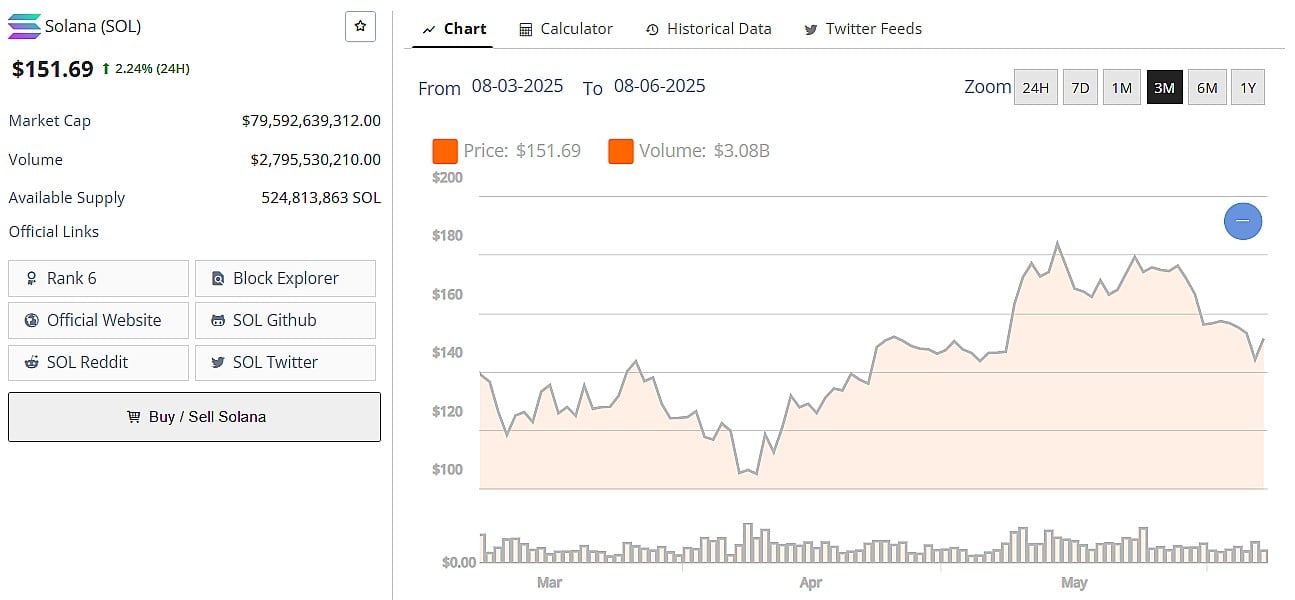This screenshot has width=1295, height=600.
Task: Set chart zoom to 1M
Action: click(x=1122, y=88)
